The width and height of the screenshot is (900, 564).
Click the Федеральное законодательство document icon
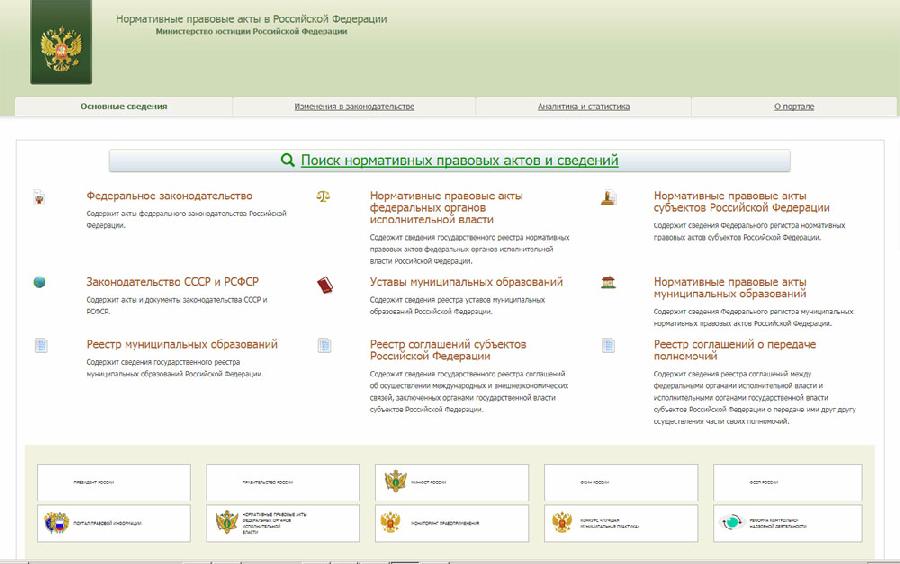point(39,197)
